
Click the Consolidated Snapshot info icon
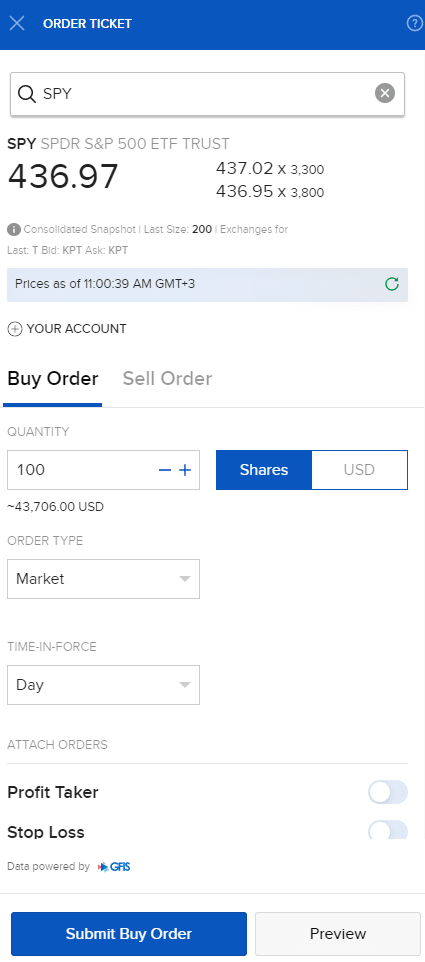(13, 229)
